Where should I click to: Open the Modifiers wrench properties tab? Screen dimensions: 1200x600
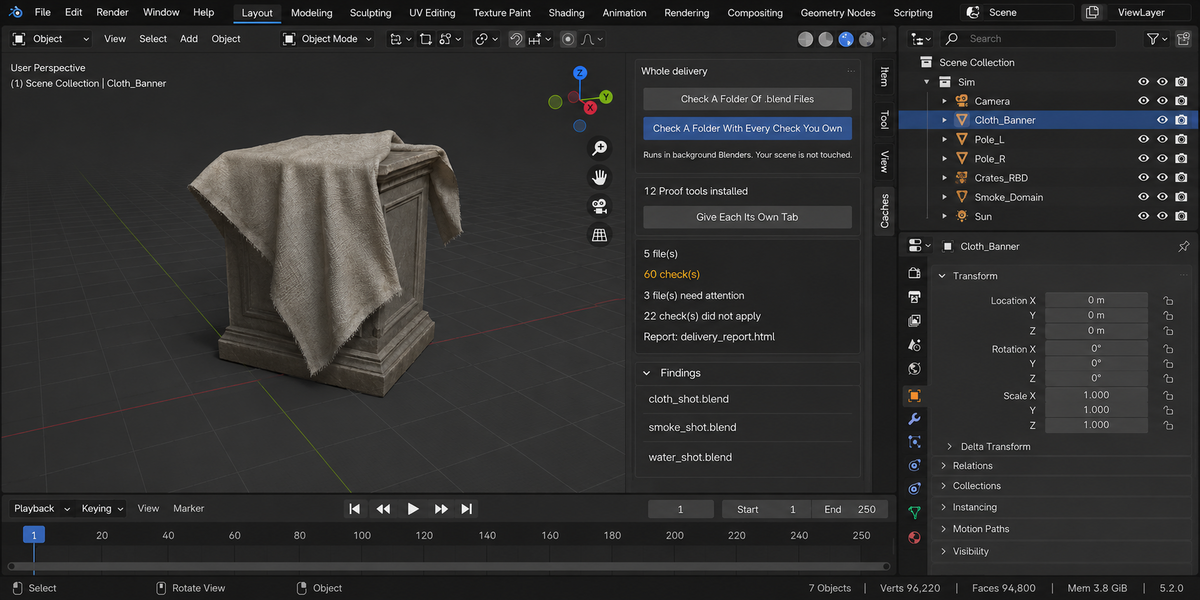[x=914, y=419]
